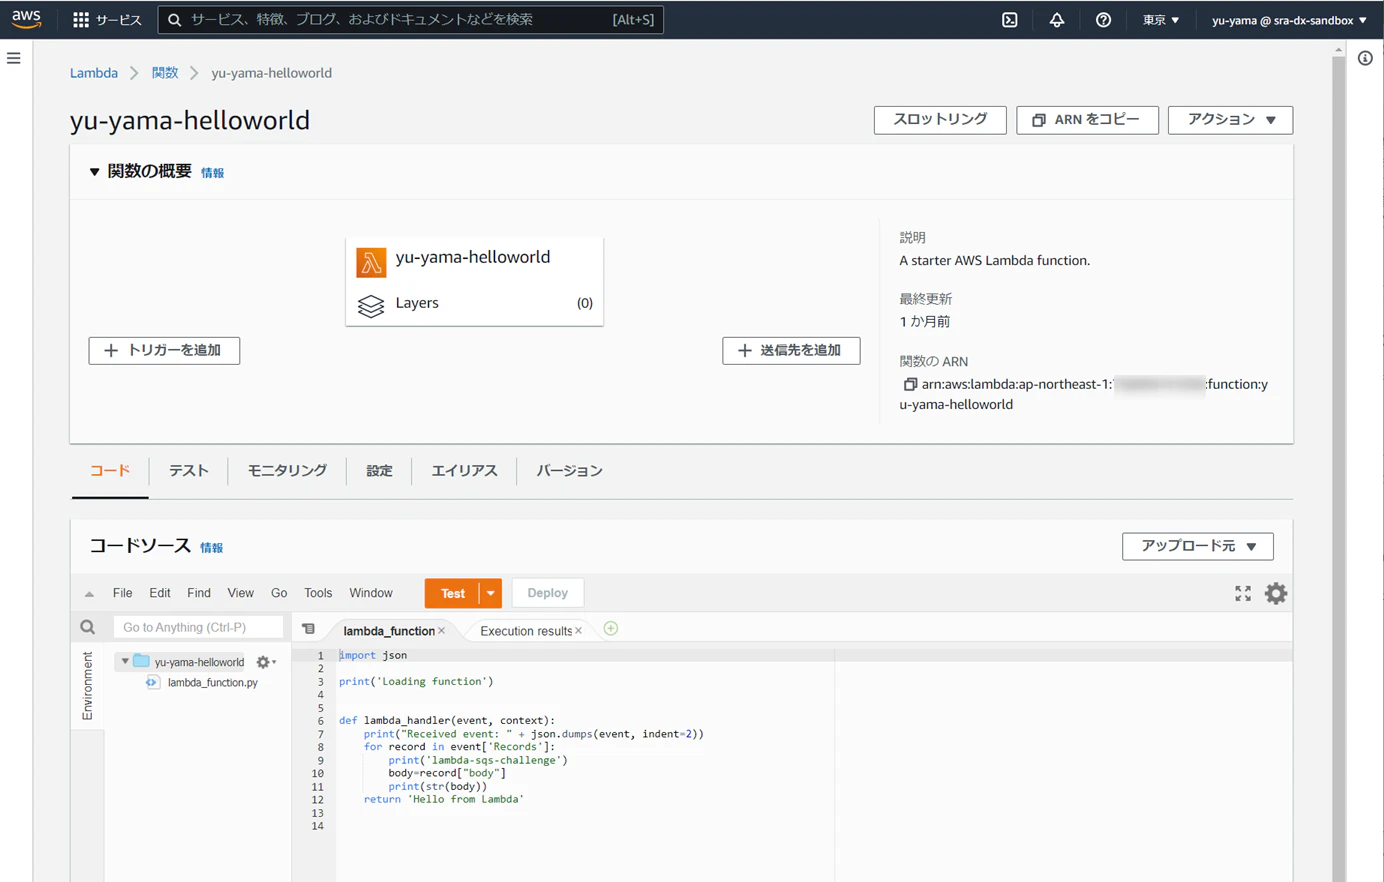Open the Window menu in the editor

pos(371,593)
